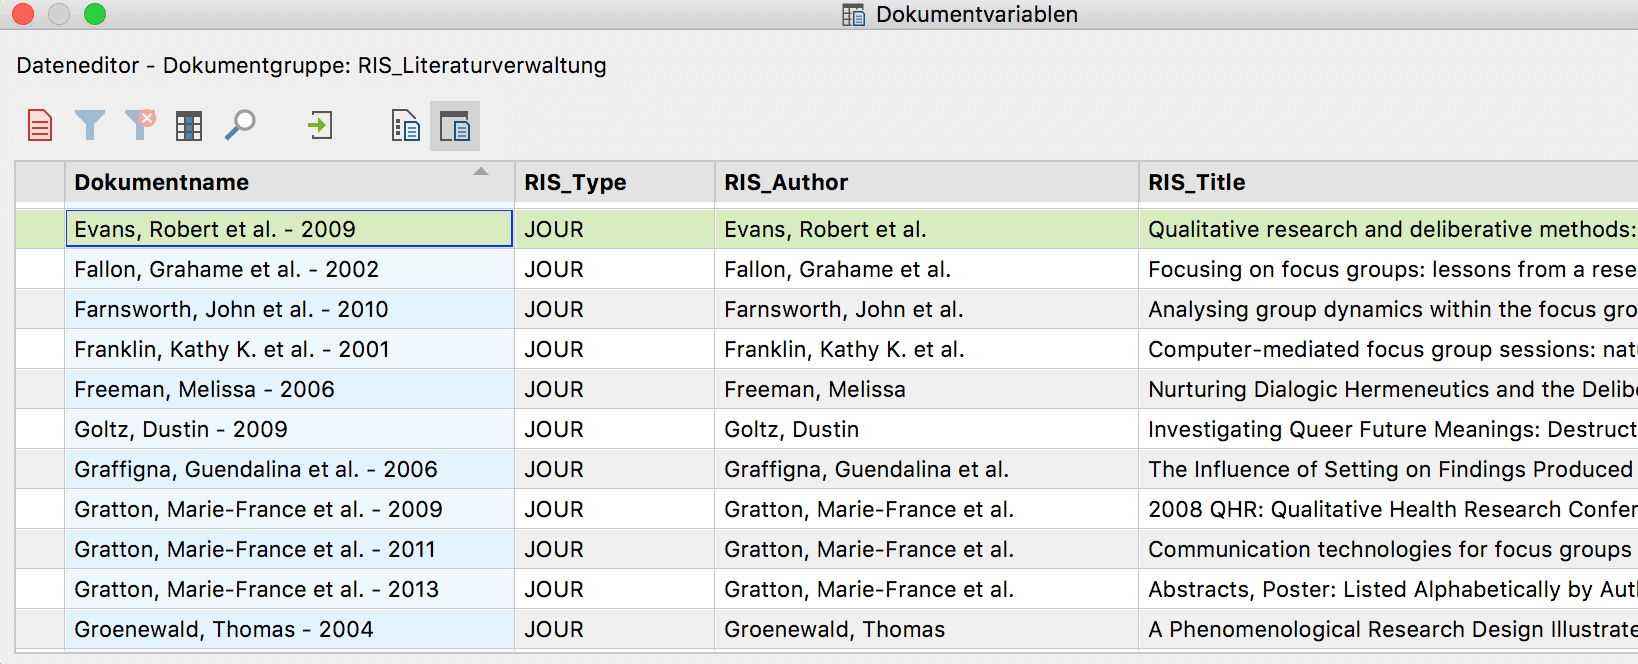Screen dimensions: 1638x664
Task: Click the filter funnel icon
Action: pyautogui.click(x=90, y=126)
